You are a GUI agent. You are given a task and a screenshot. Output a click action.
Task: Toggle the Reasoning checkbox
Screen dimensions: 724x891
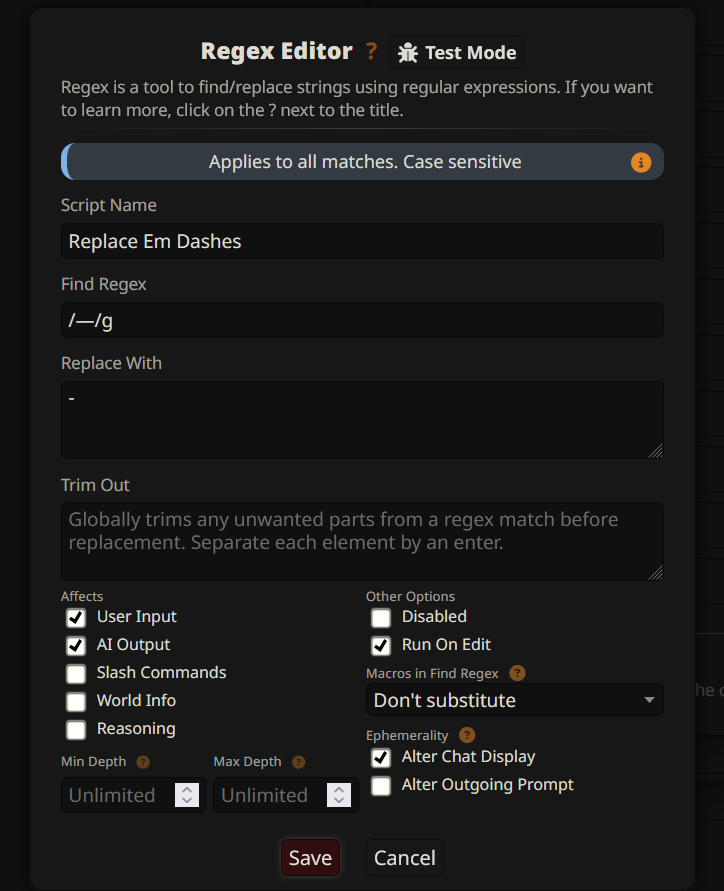[x=76, y=729]
